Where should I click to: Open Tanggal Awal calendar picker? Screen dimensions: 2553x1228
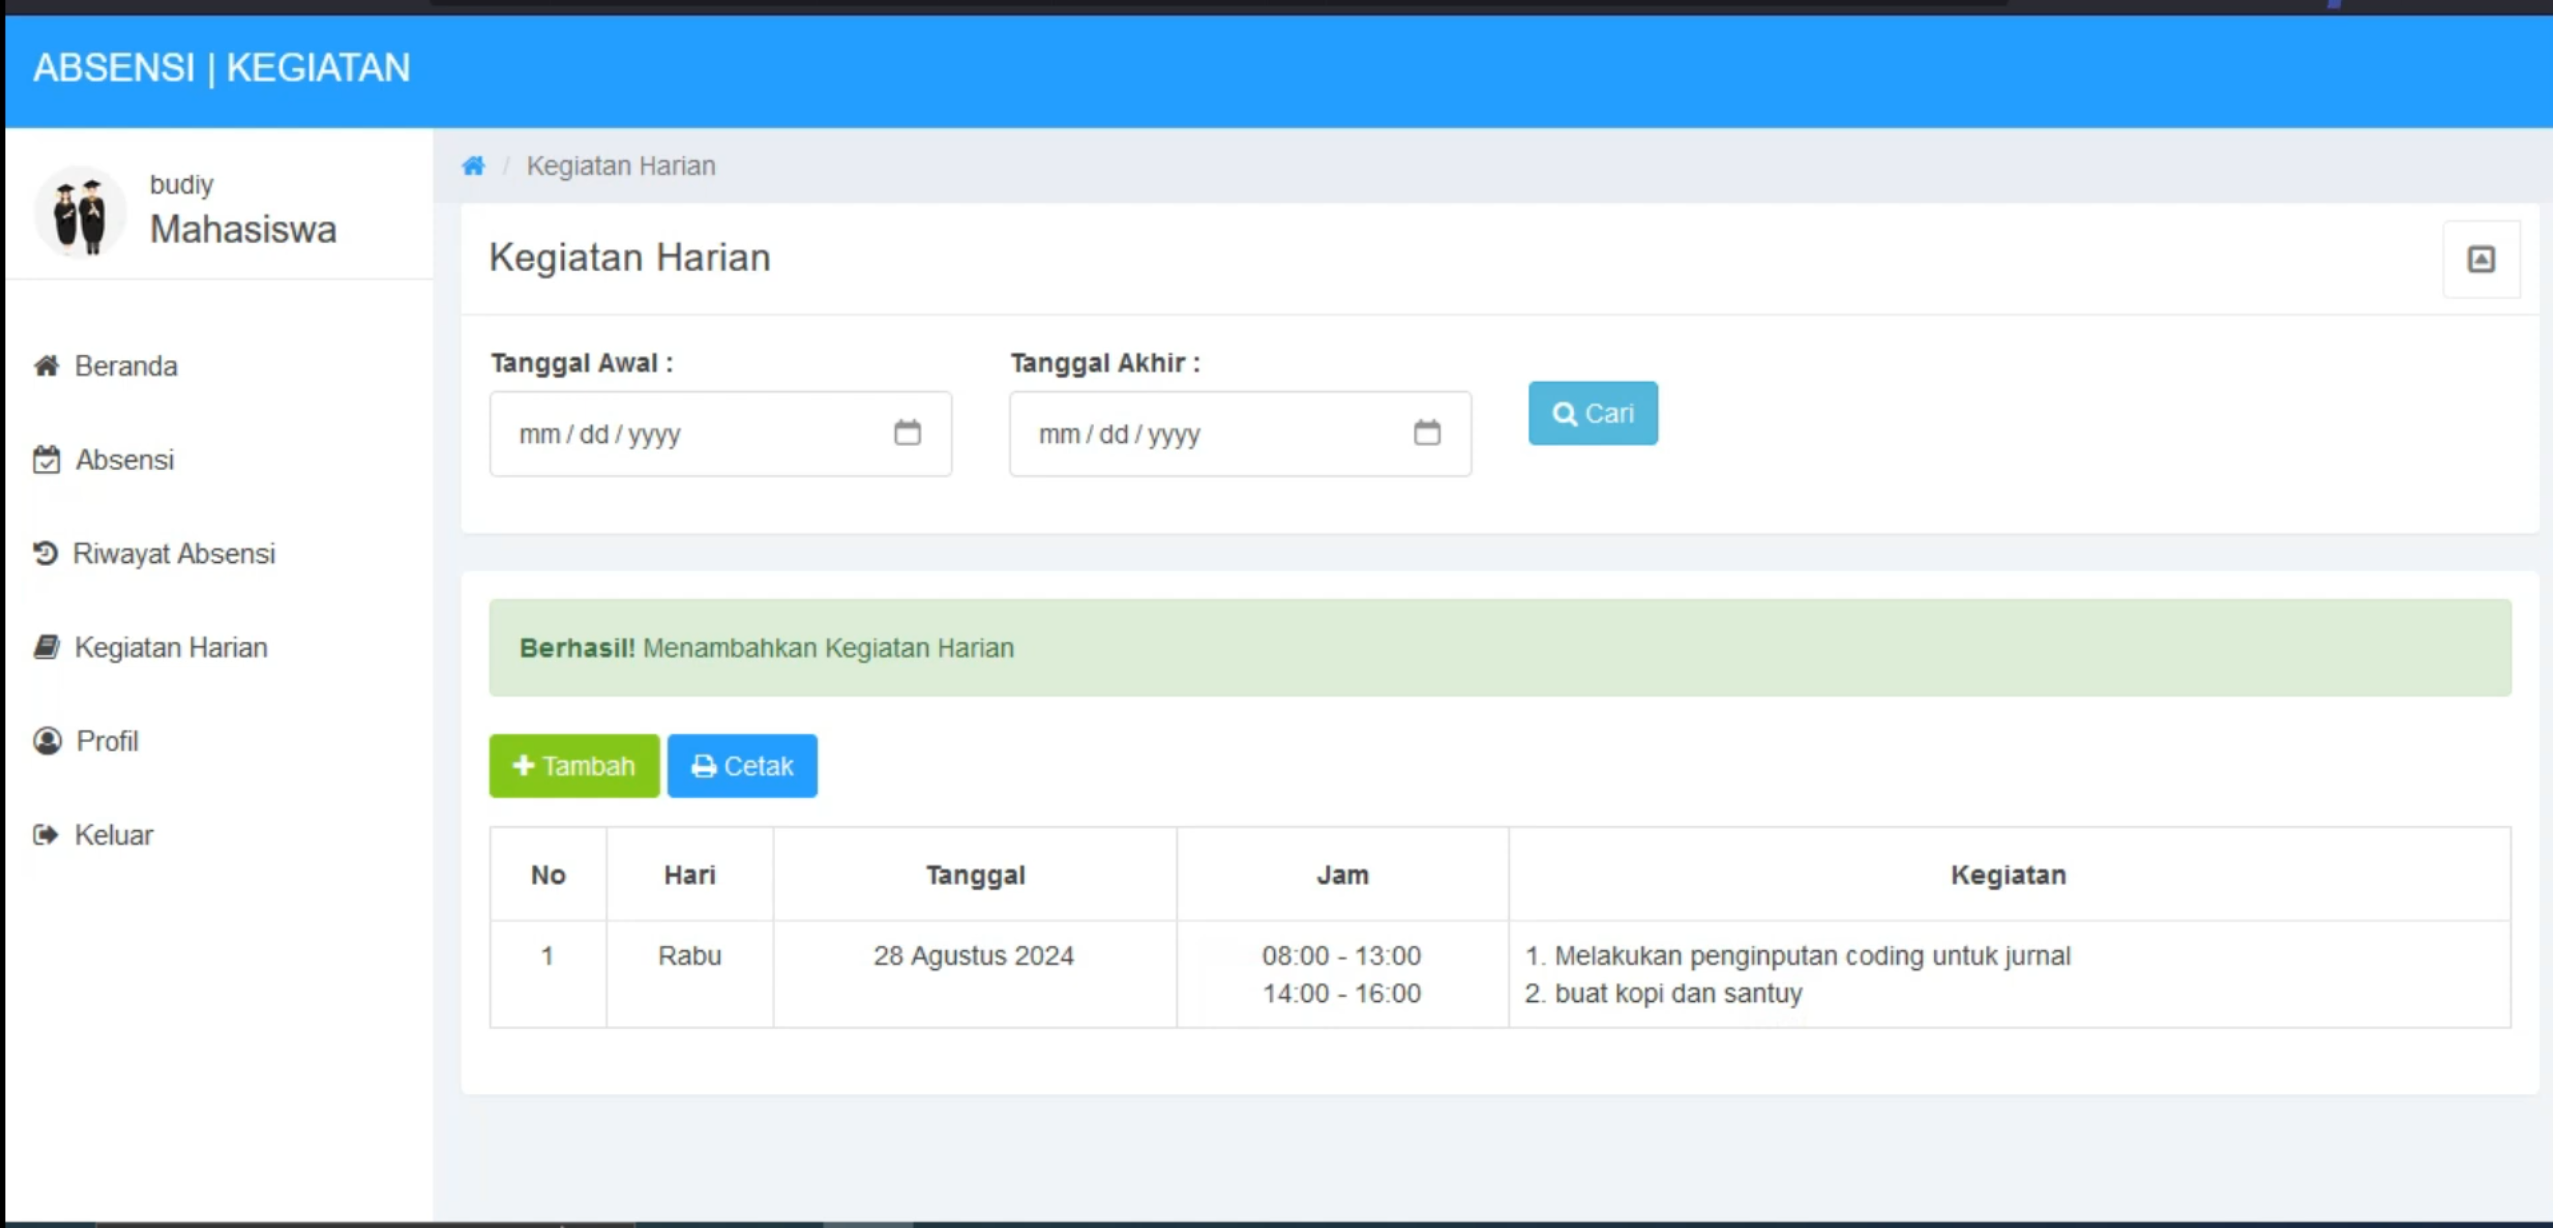tap(907, 433)
